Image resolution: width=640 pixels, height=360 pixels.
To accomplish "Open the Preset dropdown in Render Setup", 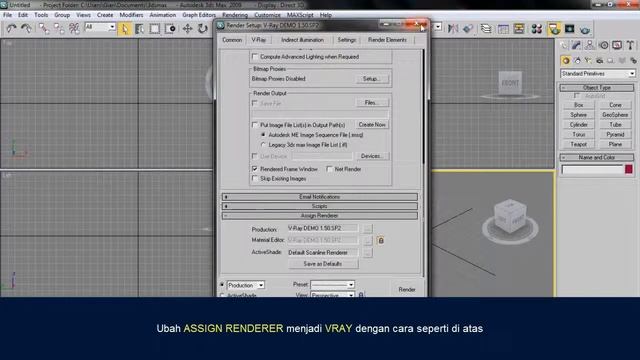I will (x=332, y=284).
